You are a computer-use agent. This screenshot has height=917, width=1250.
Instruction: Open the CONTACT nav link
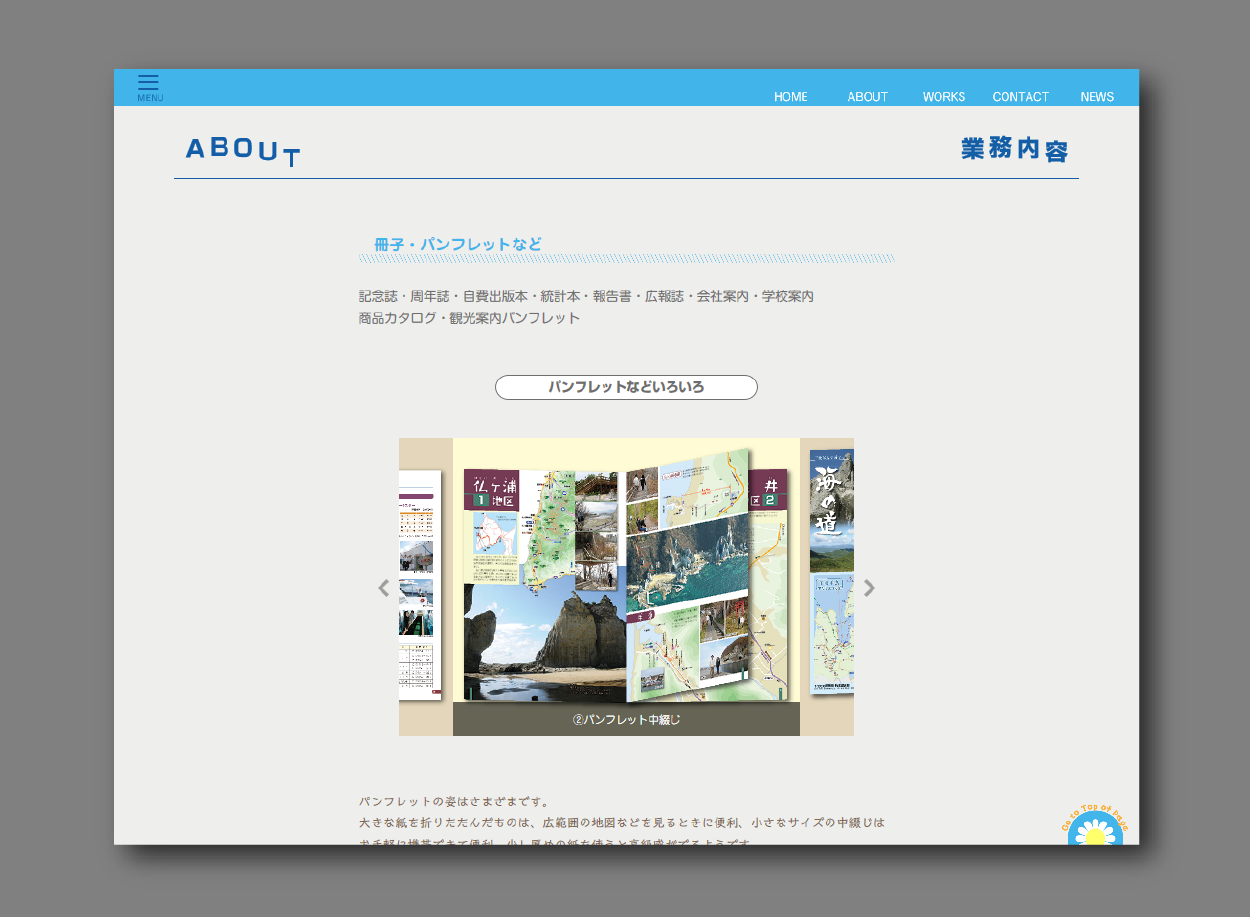click(1020, 97)
